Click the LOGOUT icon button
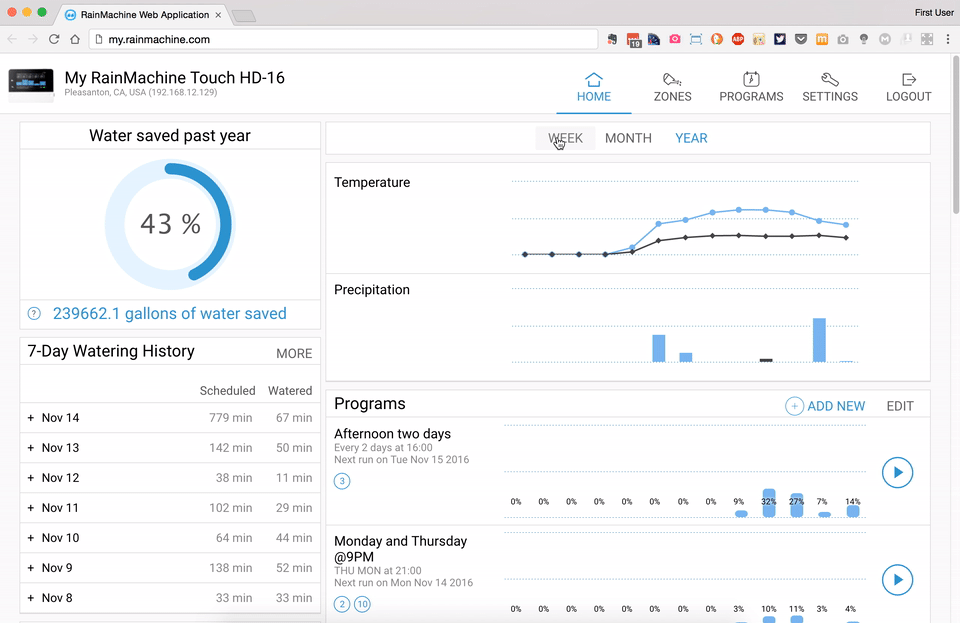Viewport: 960px width, 623px height. (909, 88)
